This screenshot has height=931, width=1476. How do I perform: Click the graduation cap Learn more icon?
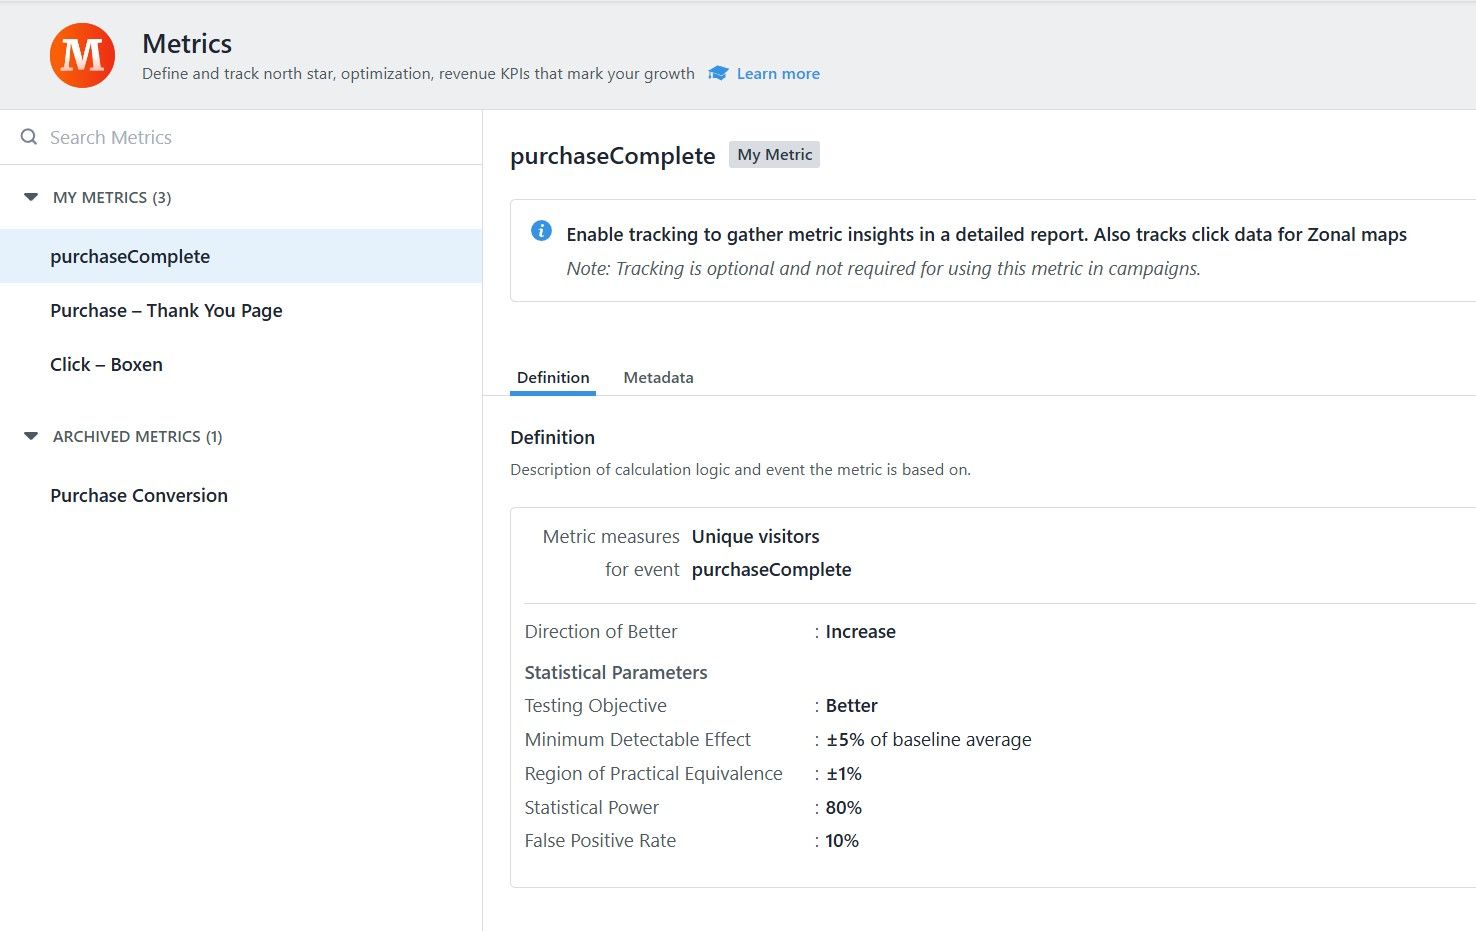click(x=718, y=73)
